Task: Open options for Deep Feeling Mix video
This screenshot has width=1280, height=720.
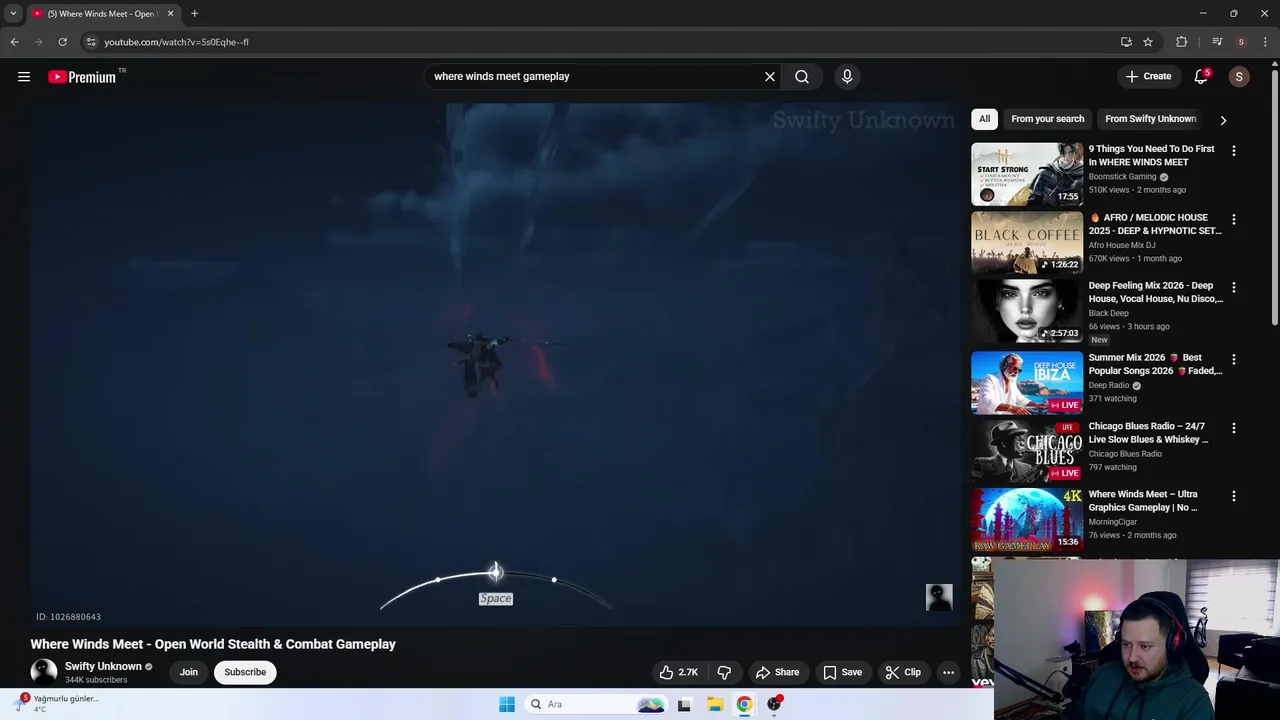Action: tap(1233, 288)
